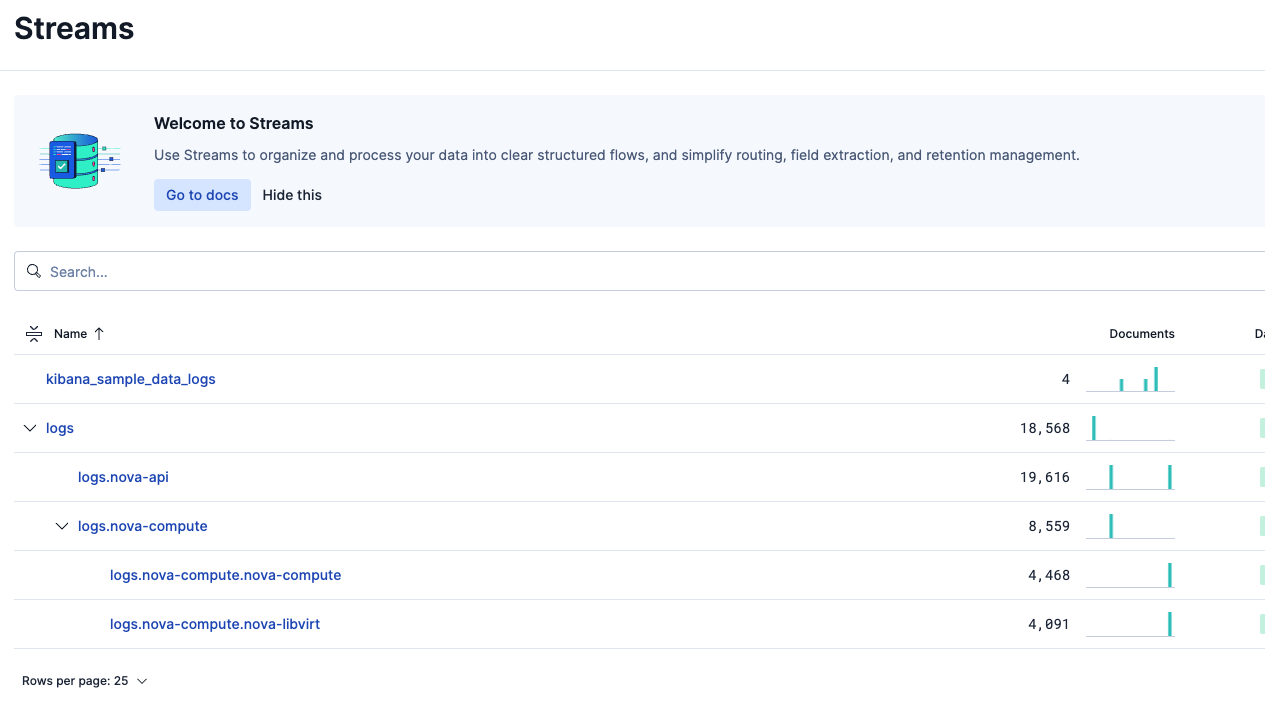
Task: Open the logs.nova-api stream link
Action: (x=123, y=477)
